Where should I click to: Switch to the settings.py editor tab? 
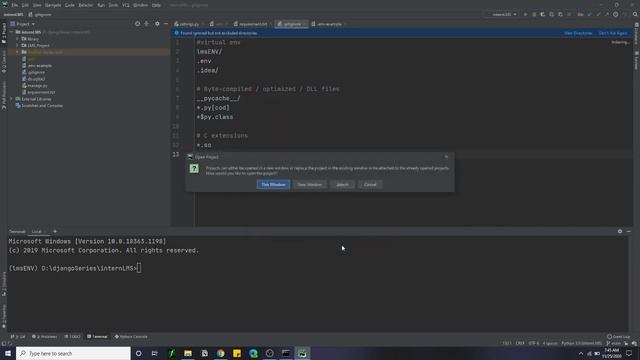click(187, 24)
